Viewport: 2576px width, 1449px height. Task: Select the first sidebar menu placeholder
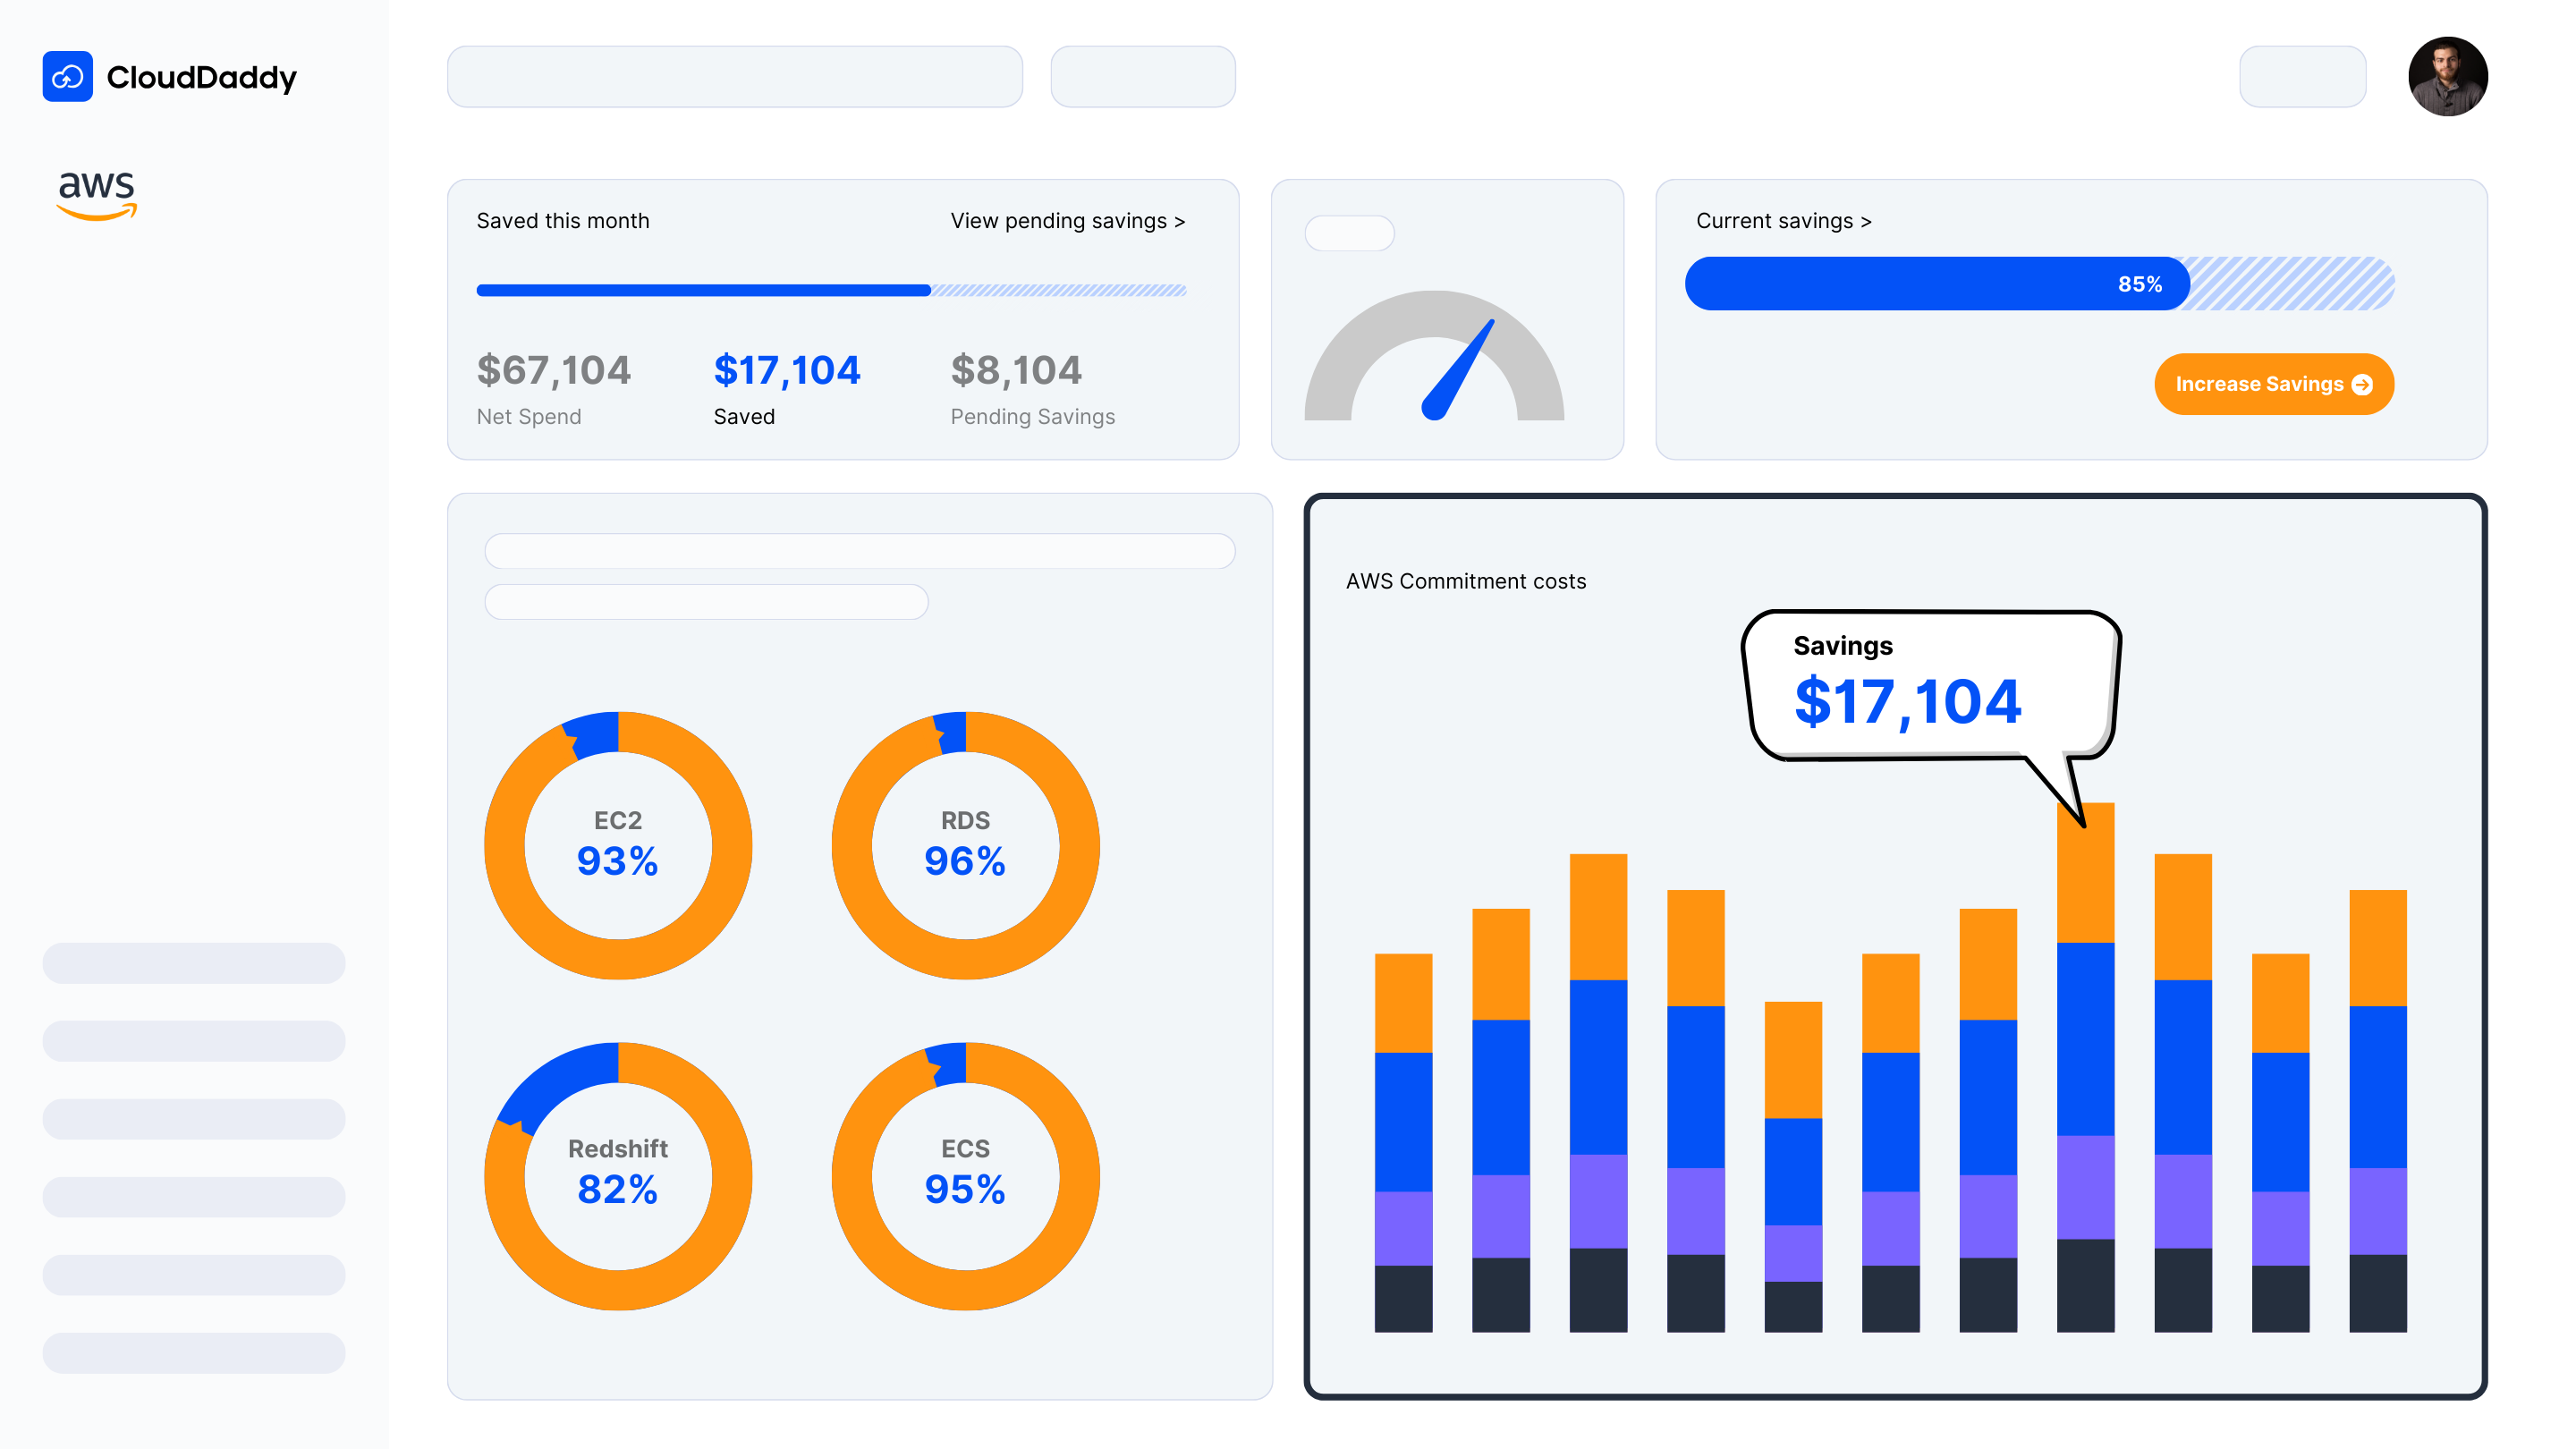point(194,963)
